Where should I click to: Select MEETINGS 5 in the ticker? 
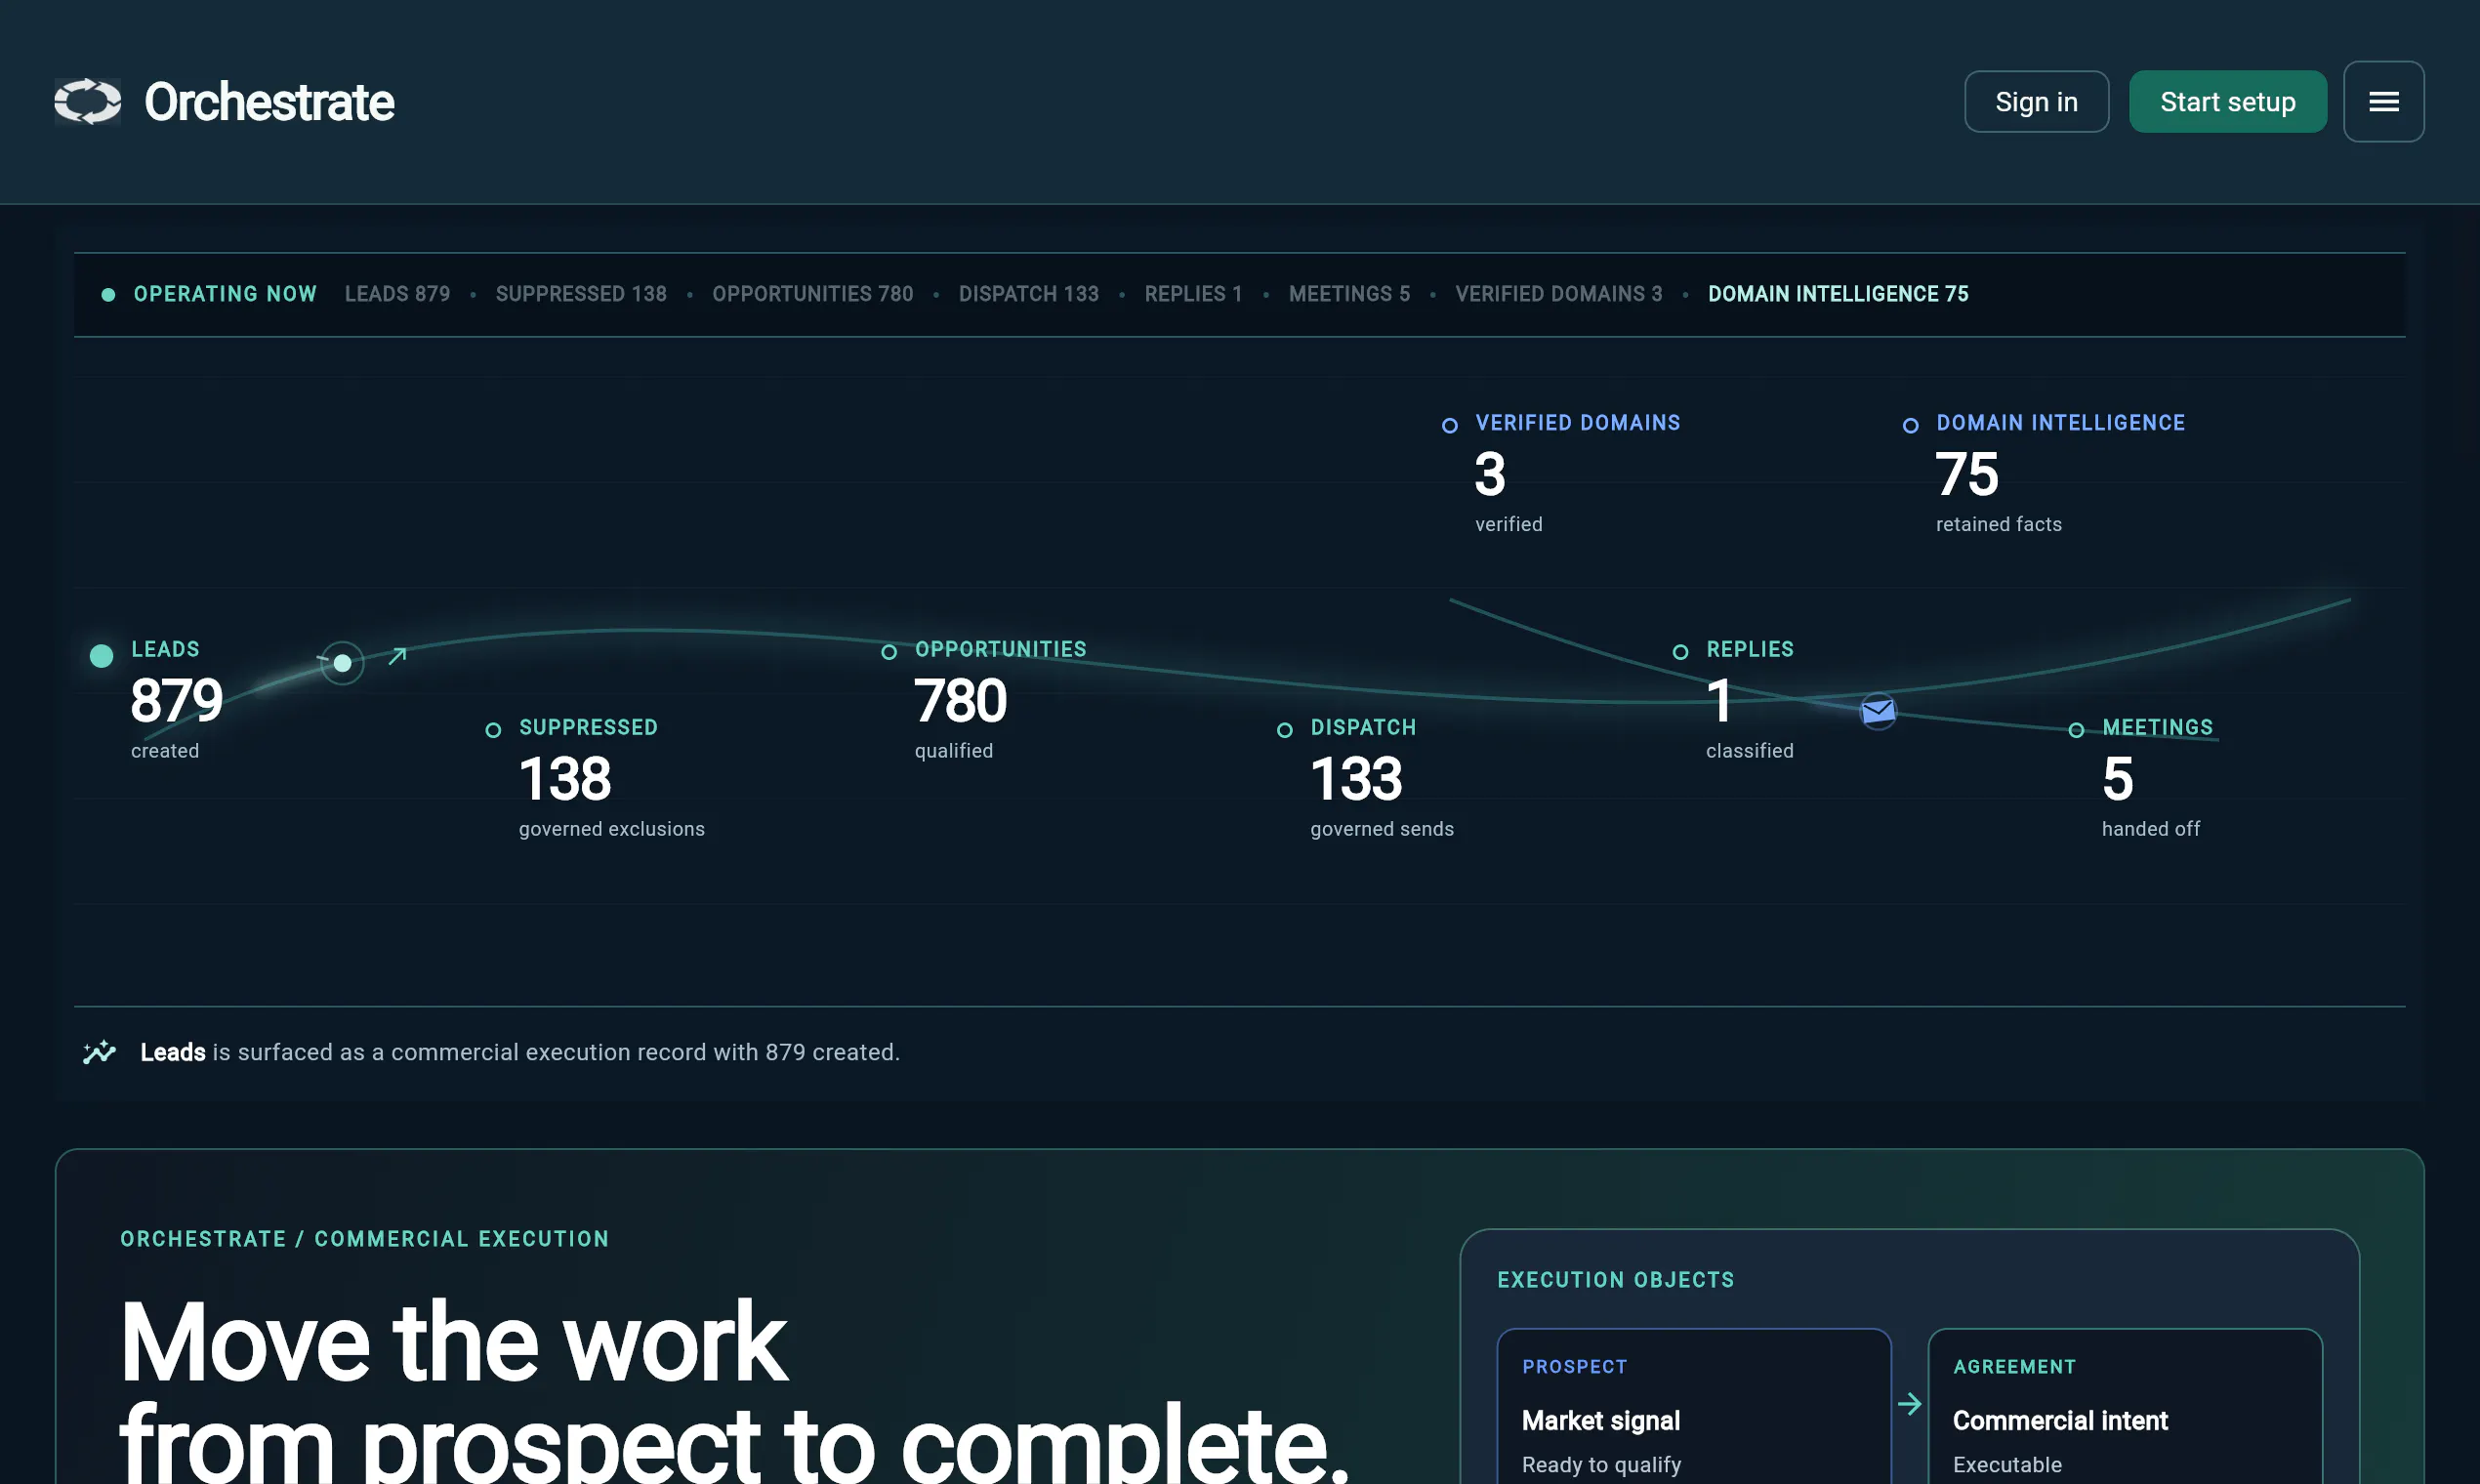[x=1349, y=294]
